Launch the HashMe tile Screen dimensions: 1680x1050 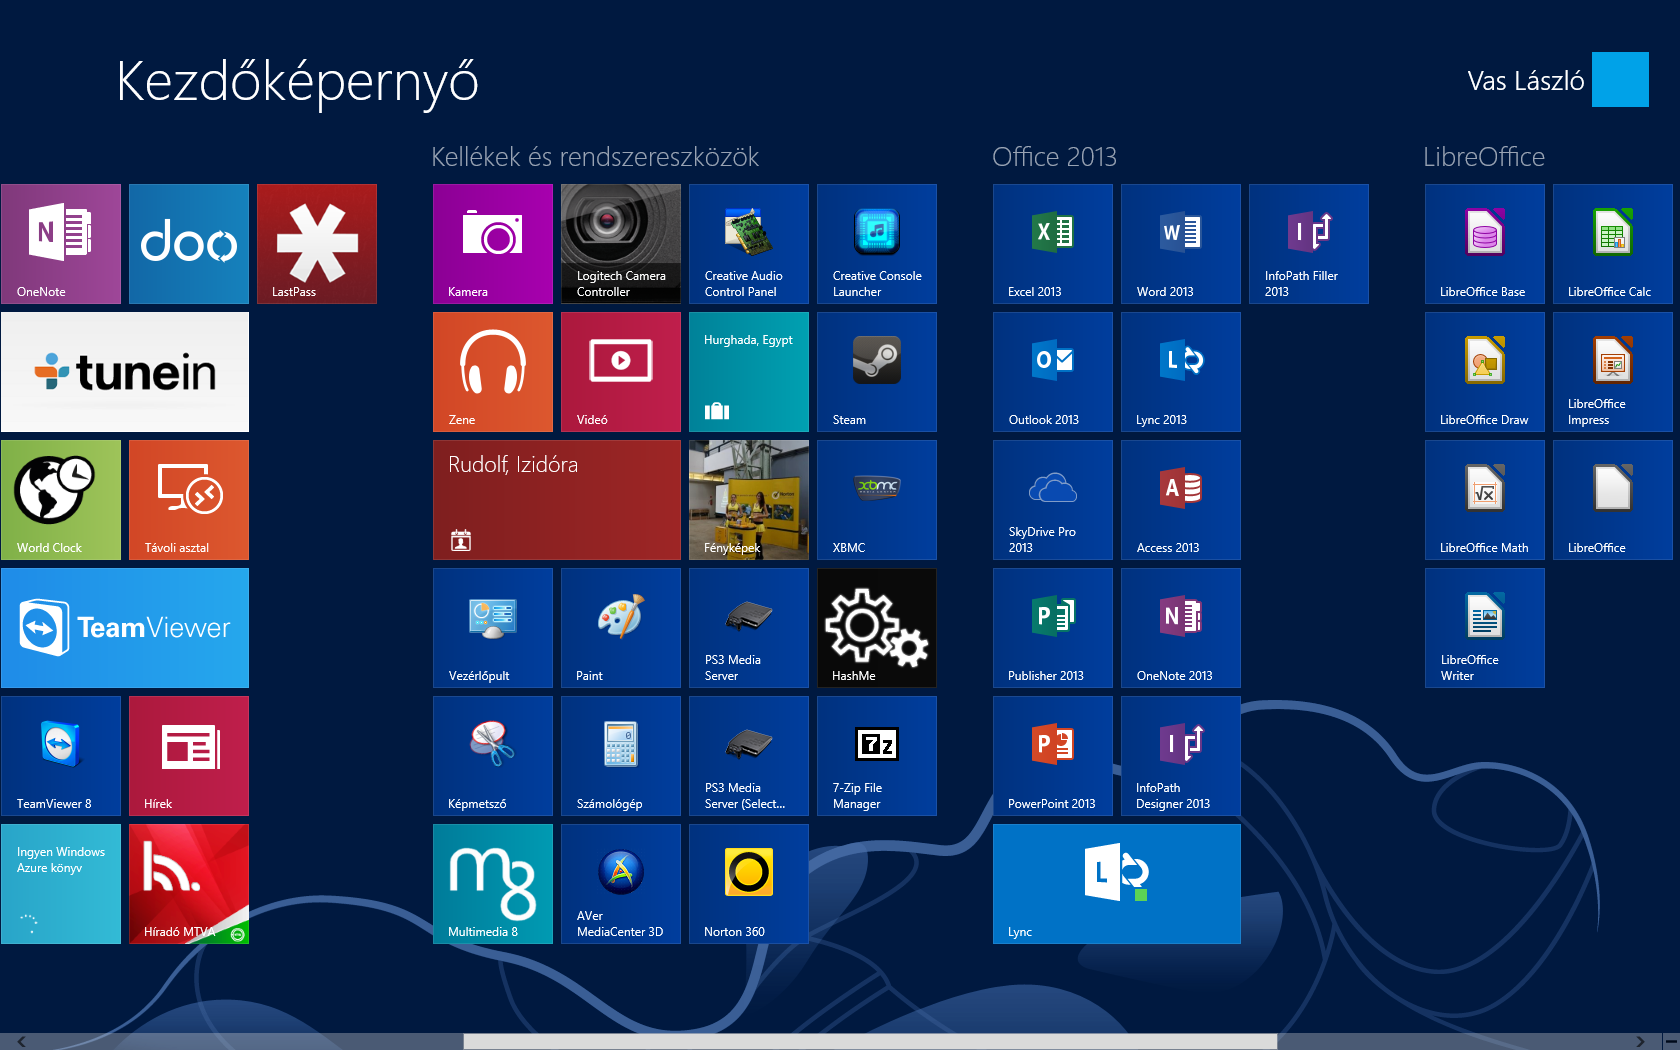click(x=877, y=628)
